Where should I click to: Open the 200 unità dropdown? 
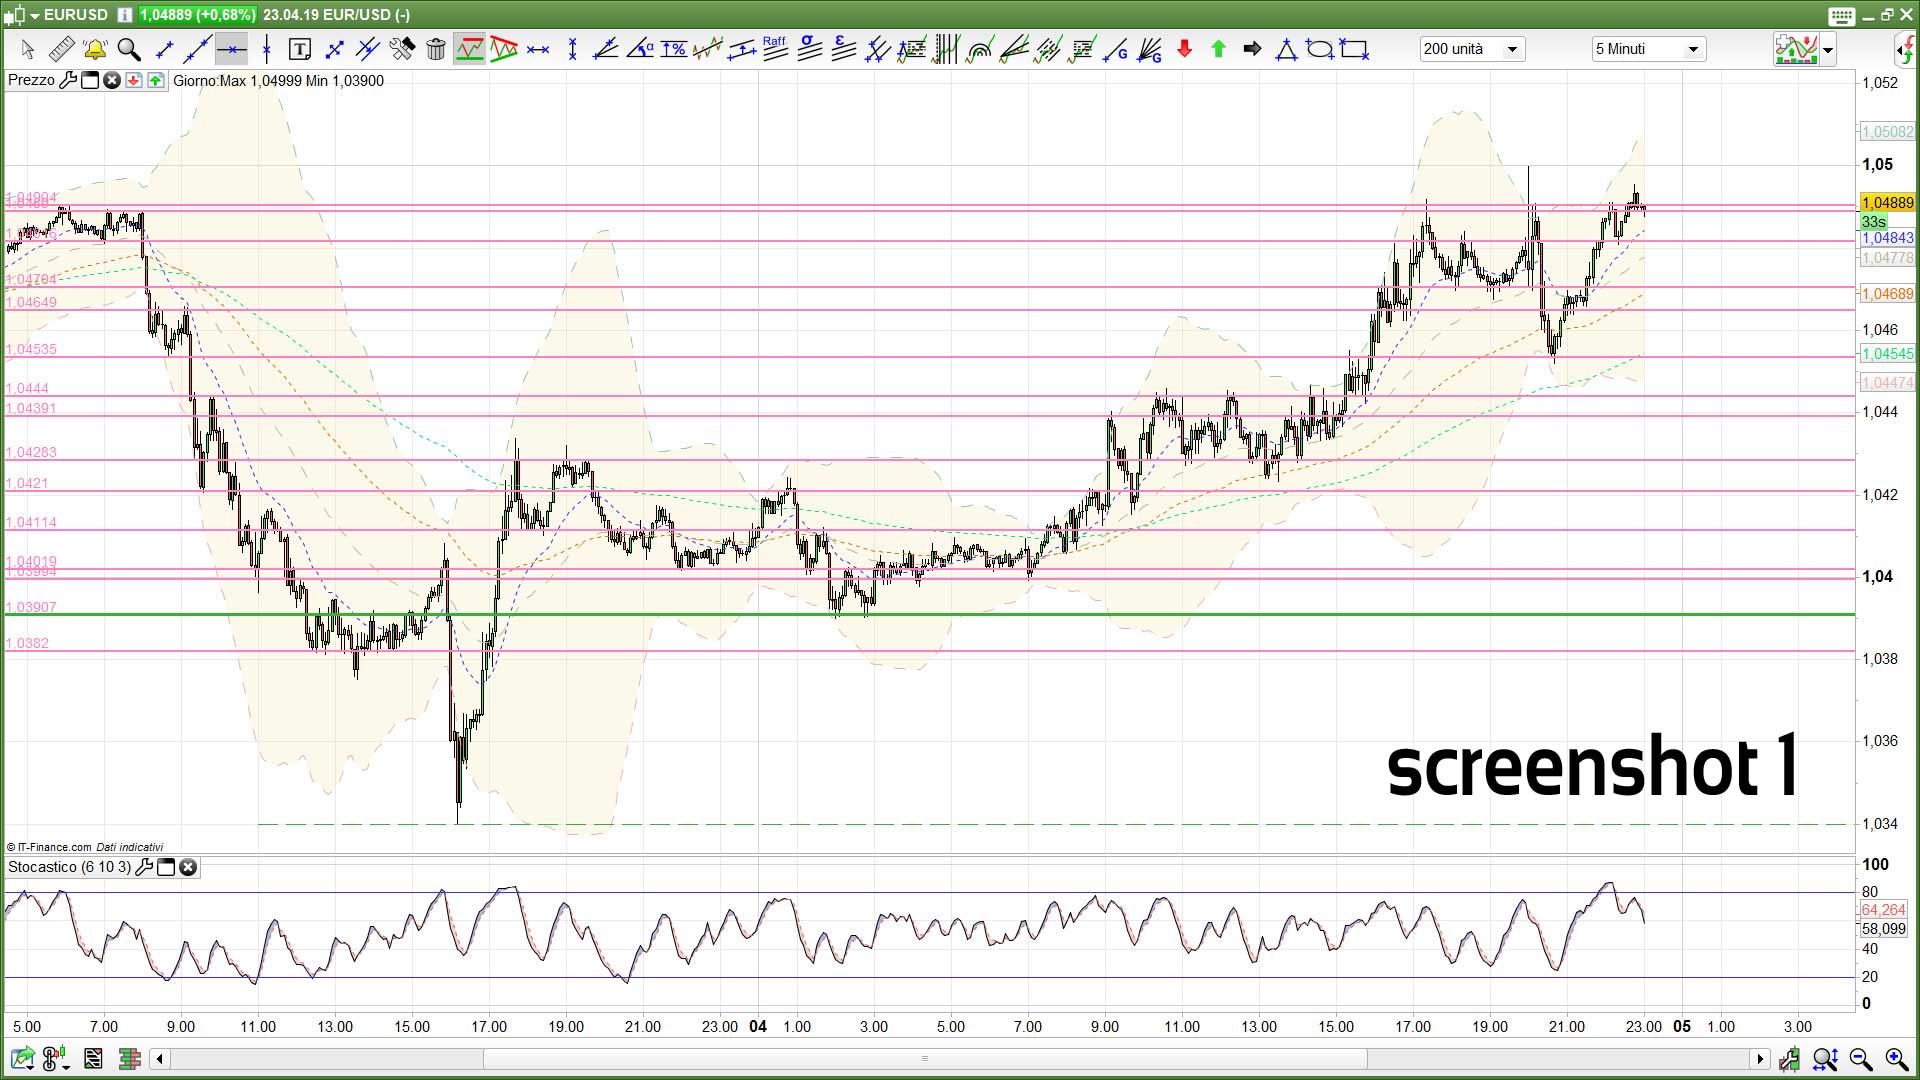[x=1512, y=49]
